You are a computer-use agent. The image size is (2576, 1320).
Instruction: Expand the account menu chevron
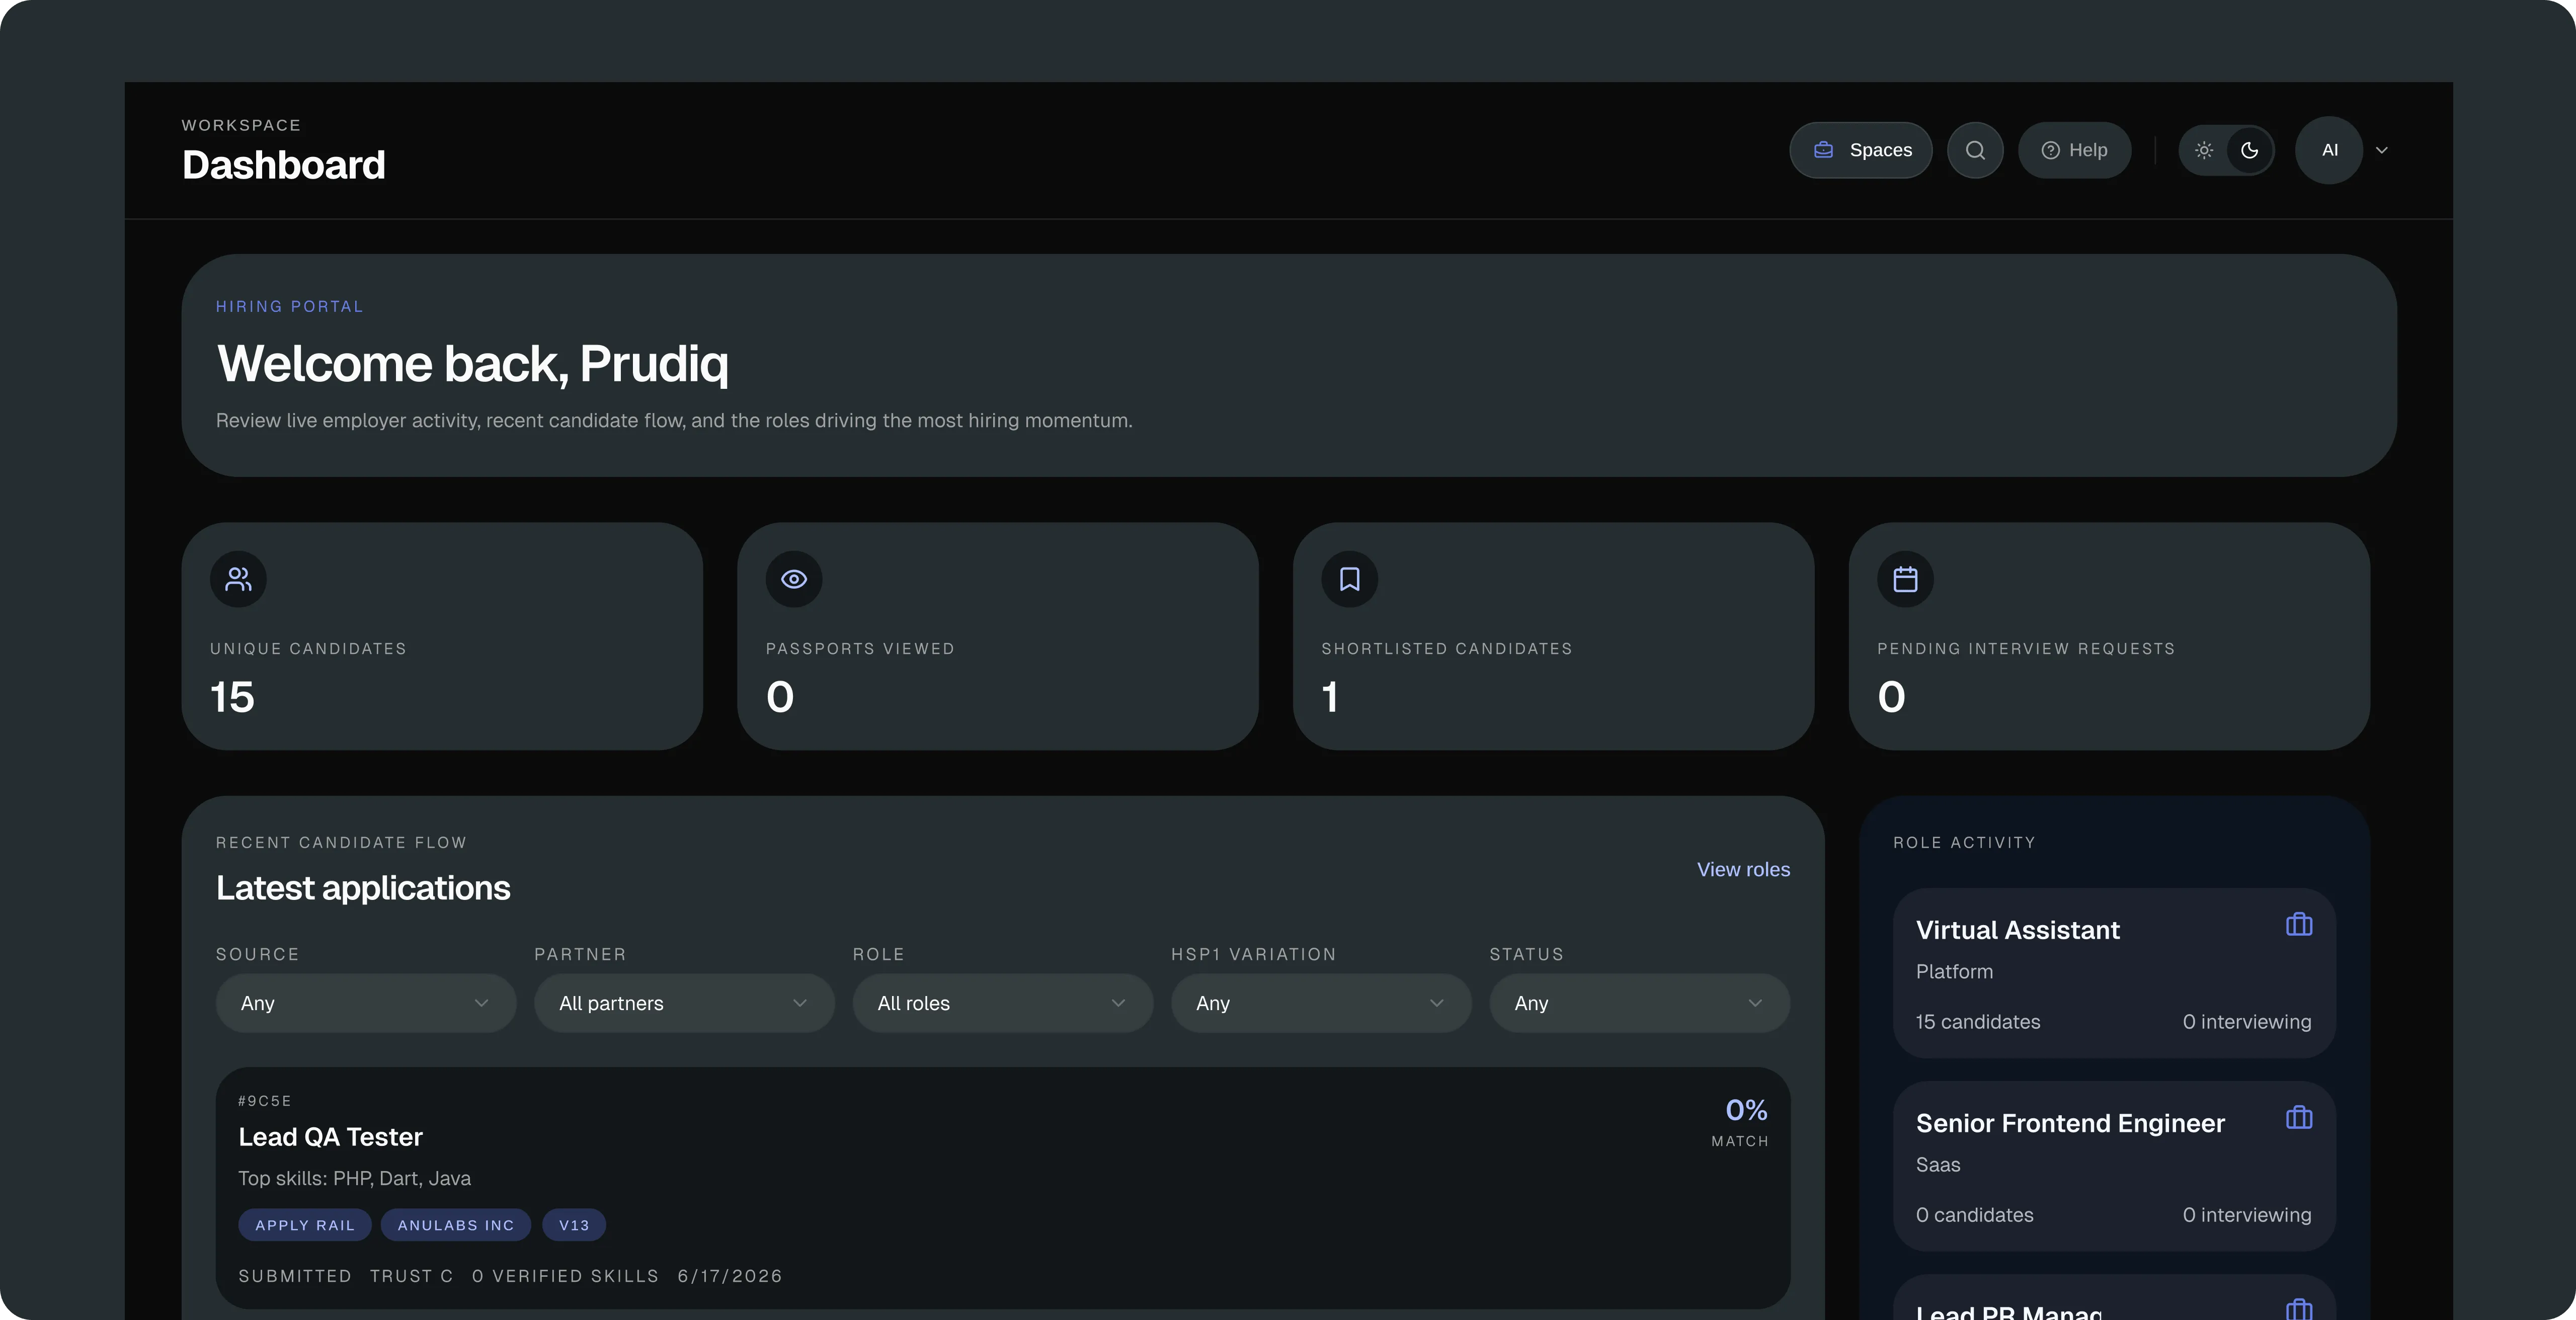point(2382,150)
